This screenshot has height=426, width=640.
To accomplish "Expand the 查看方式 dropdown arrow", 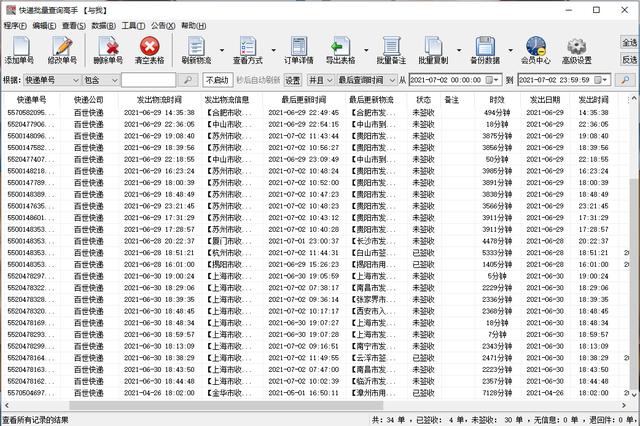I will 273,50.
